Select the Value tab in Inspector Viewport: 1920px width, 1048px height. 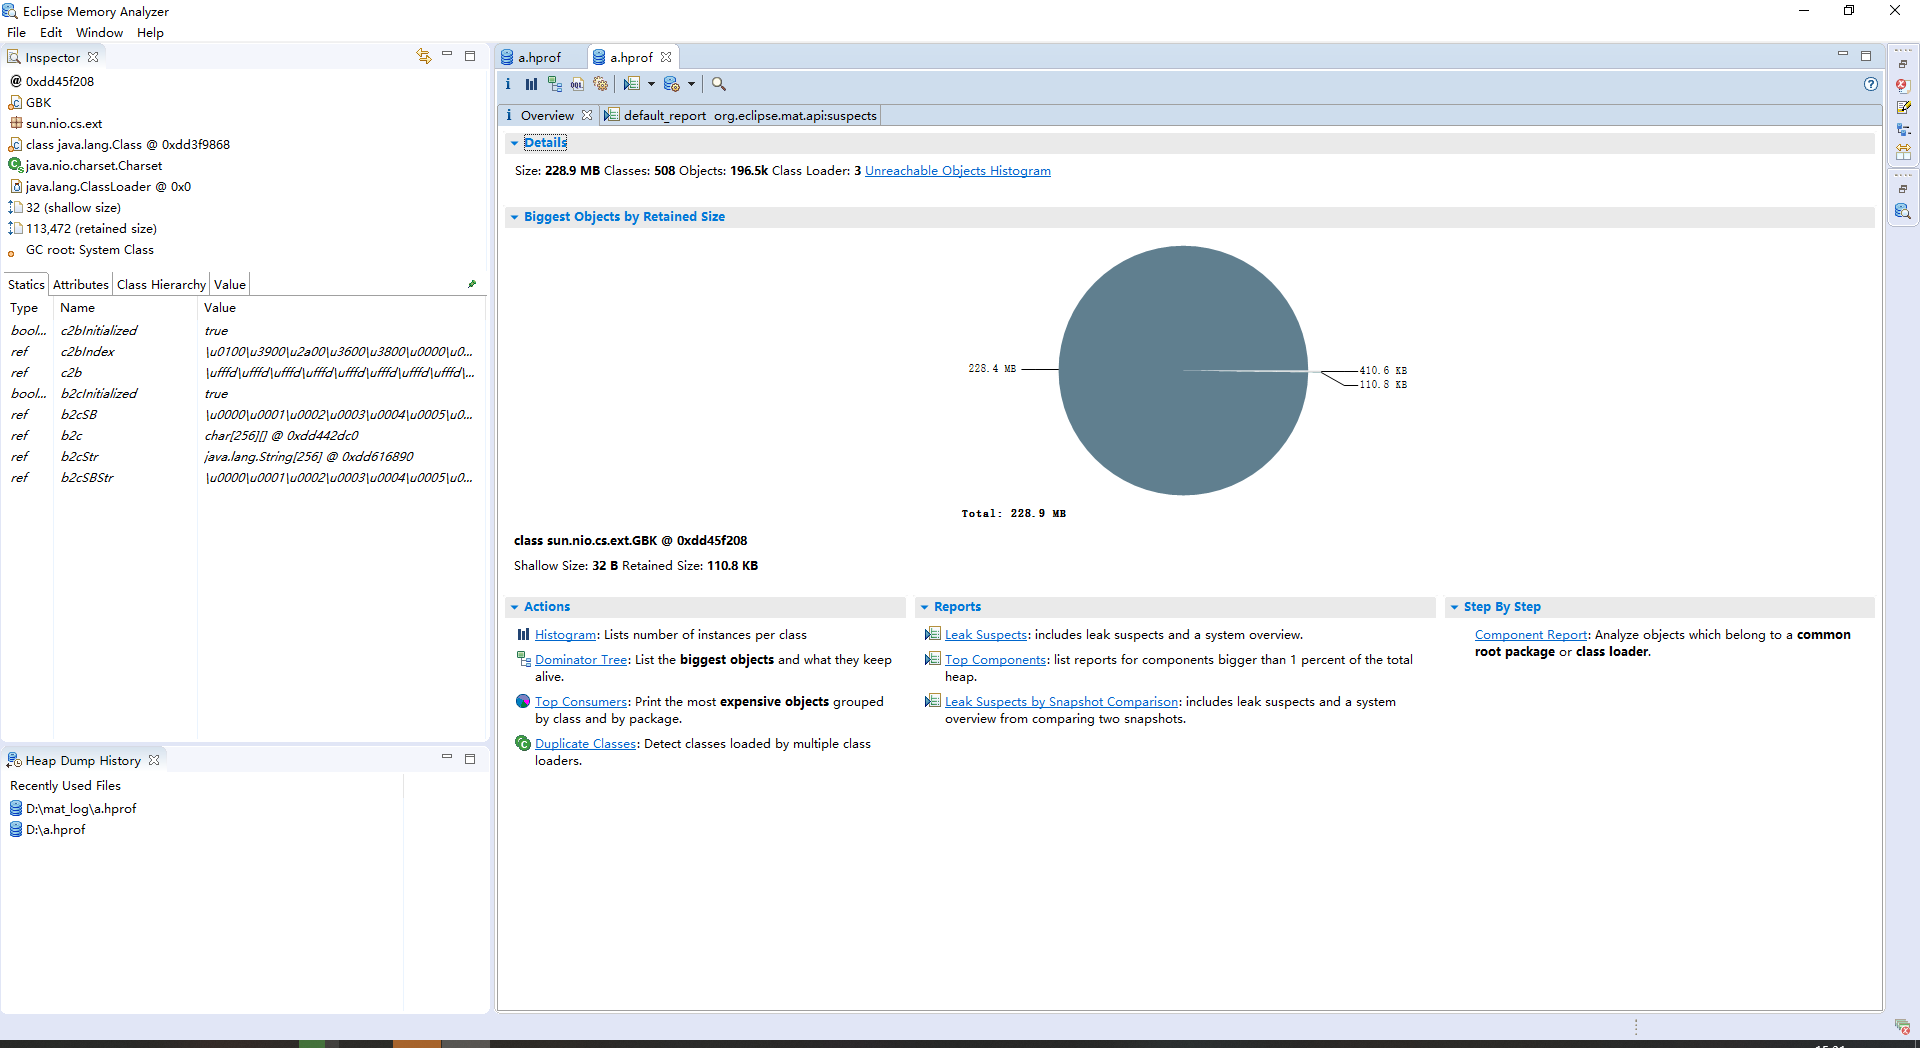pos(229,285)
